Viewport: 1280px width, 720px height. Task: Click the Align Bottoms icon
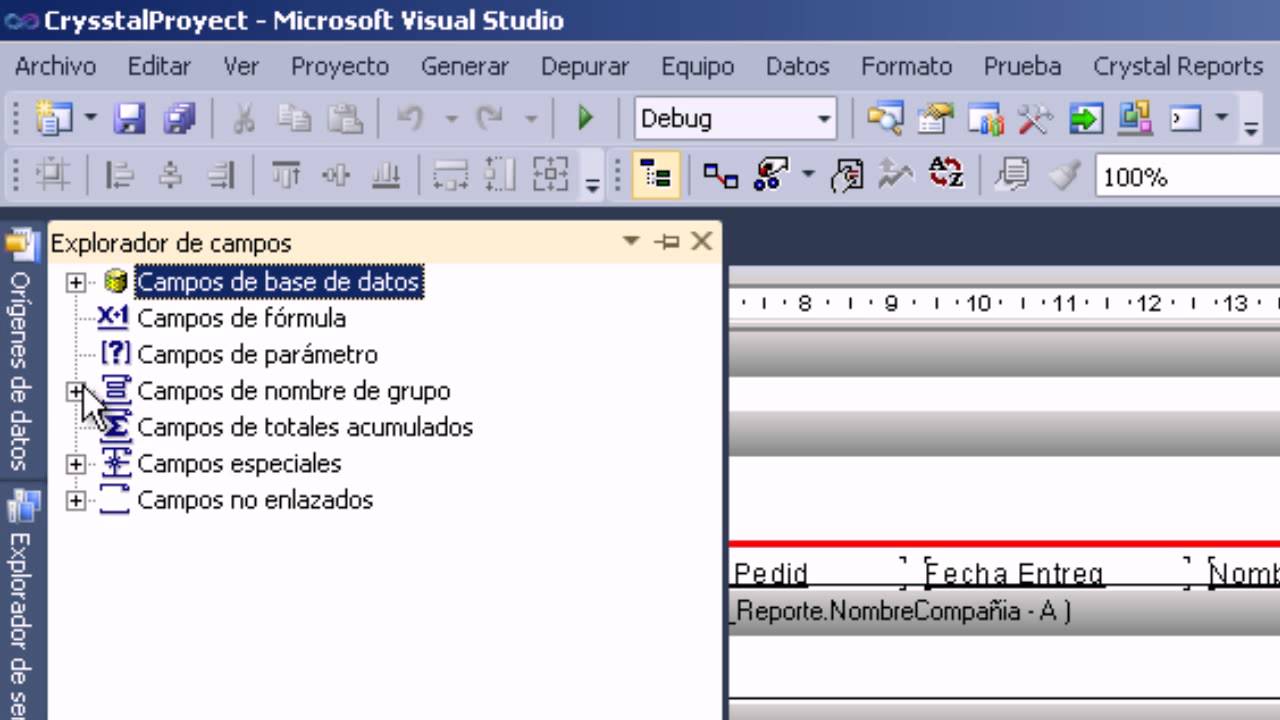[386, 176]
